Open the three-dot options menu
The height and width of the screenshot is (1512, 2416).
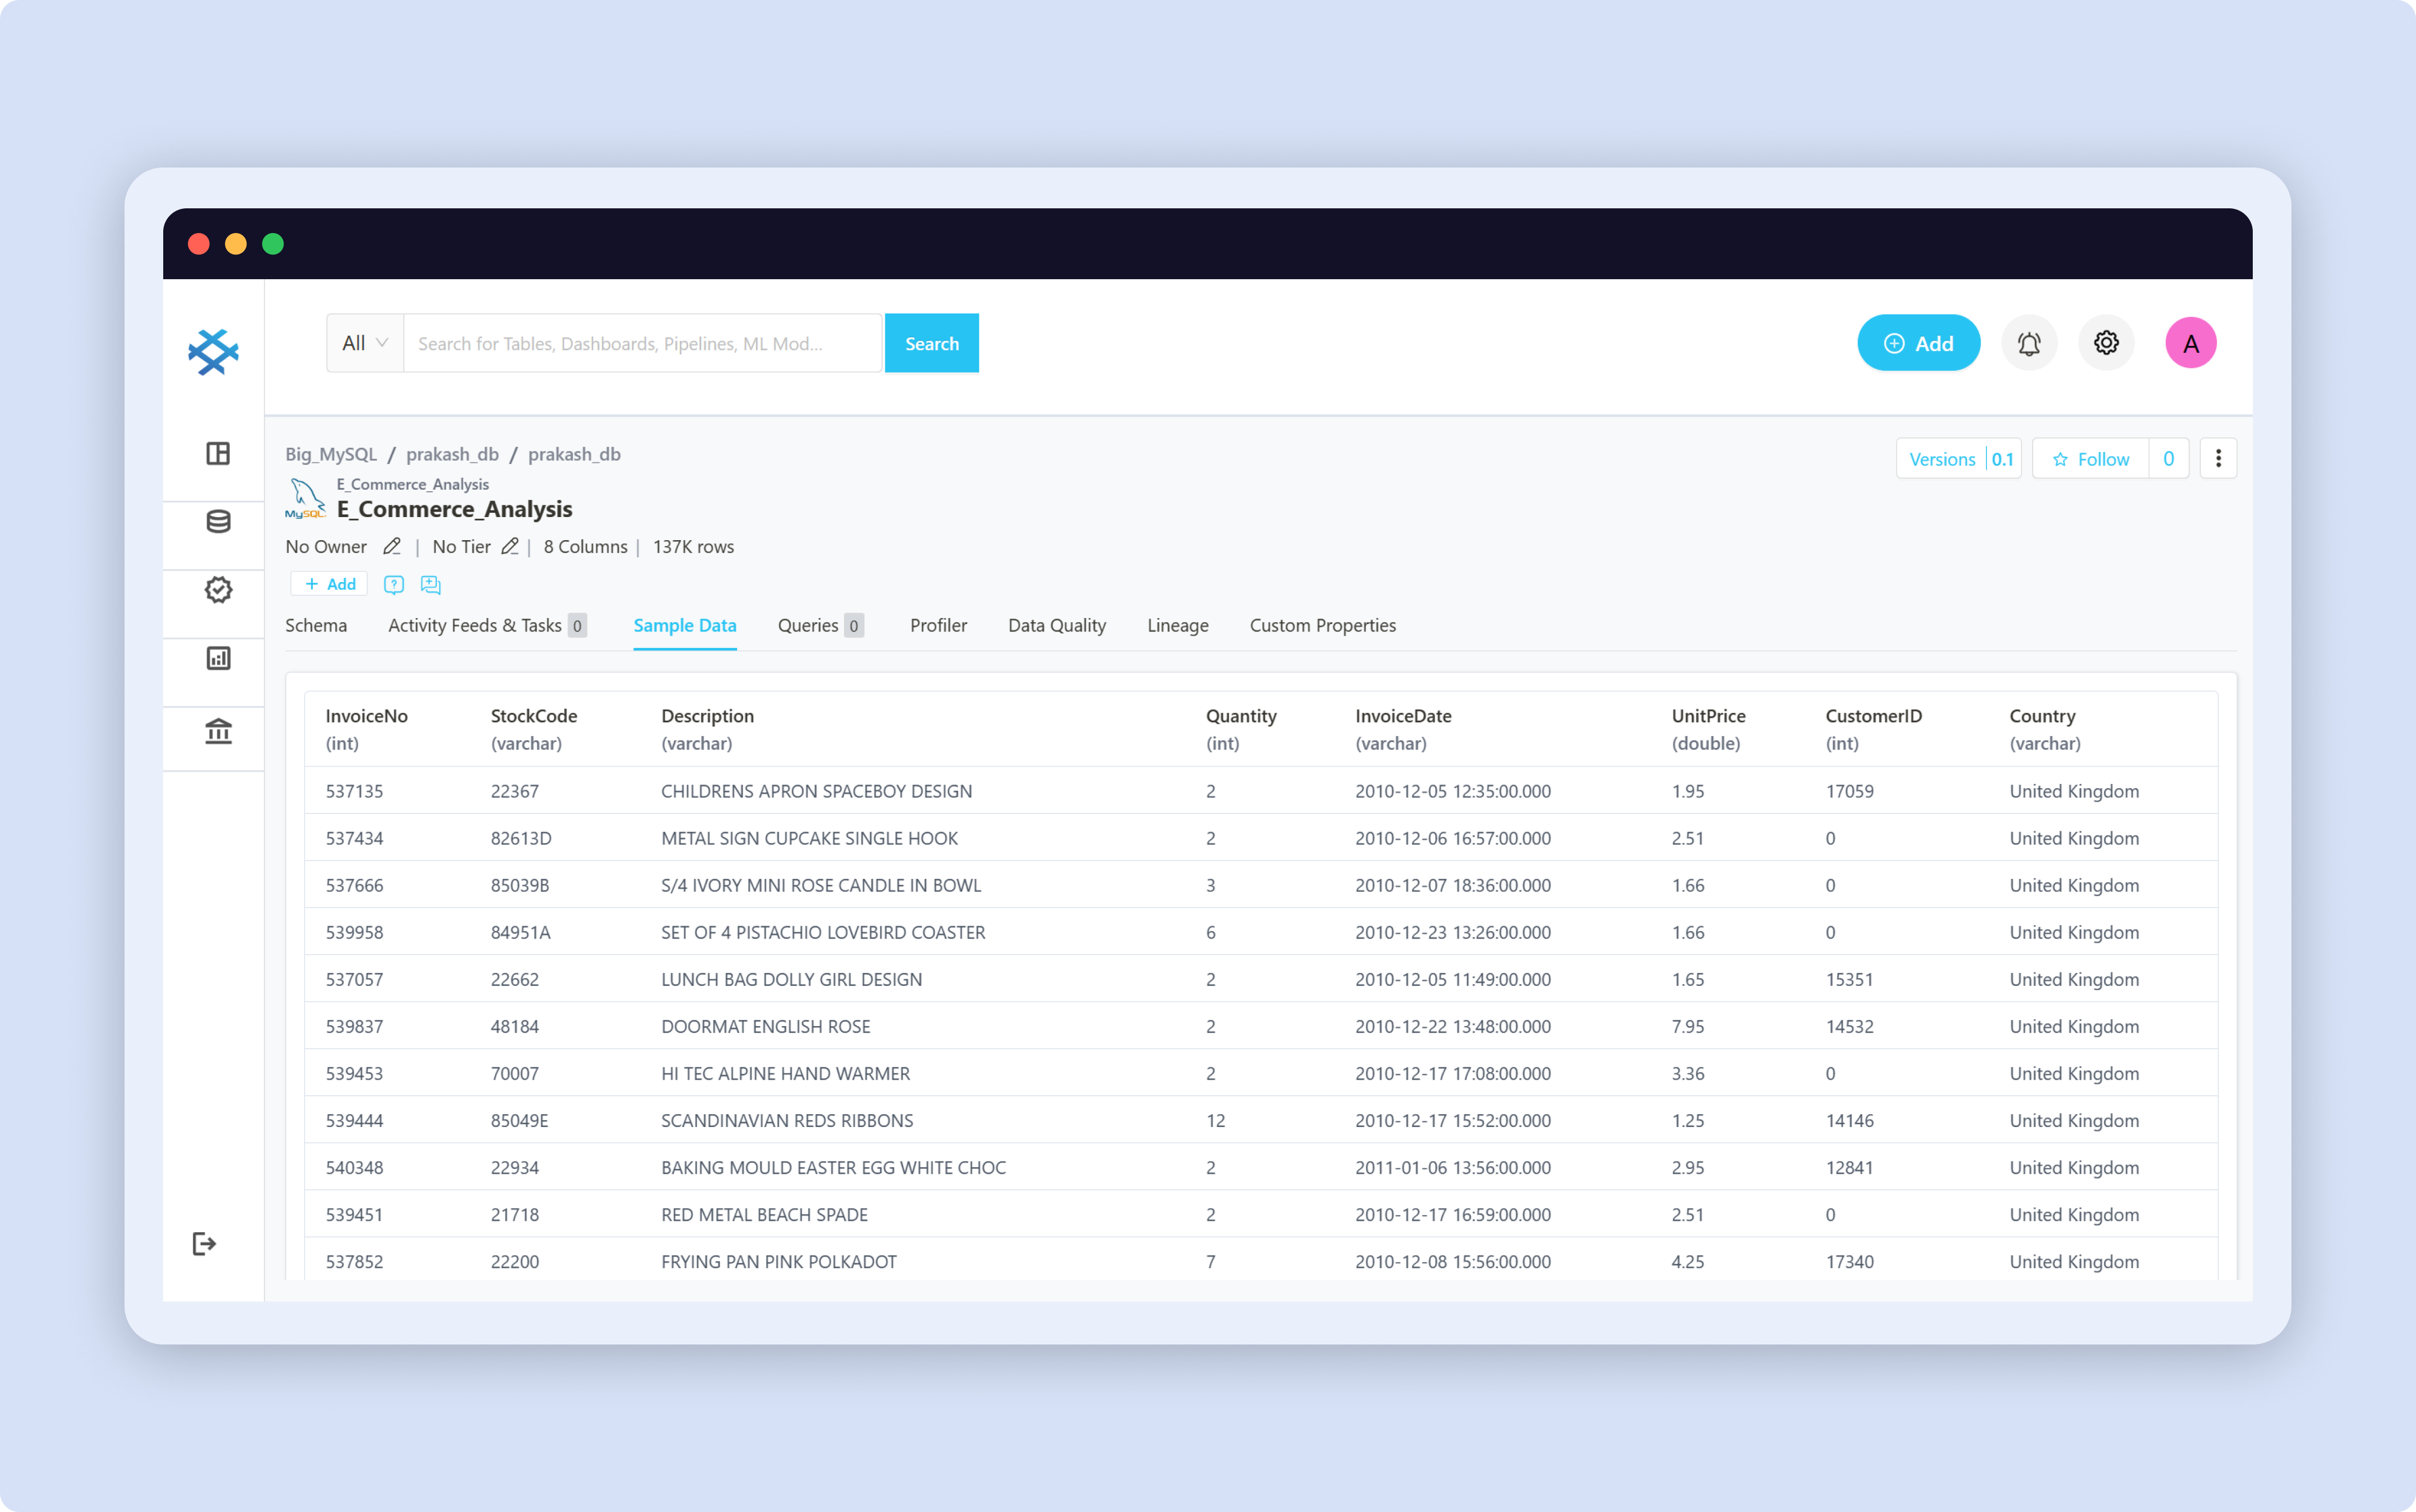click(x=2219, y=457)
